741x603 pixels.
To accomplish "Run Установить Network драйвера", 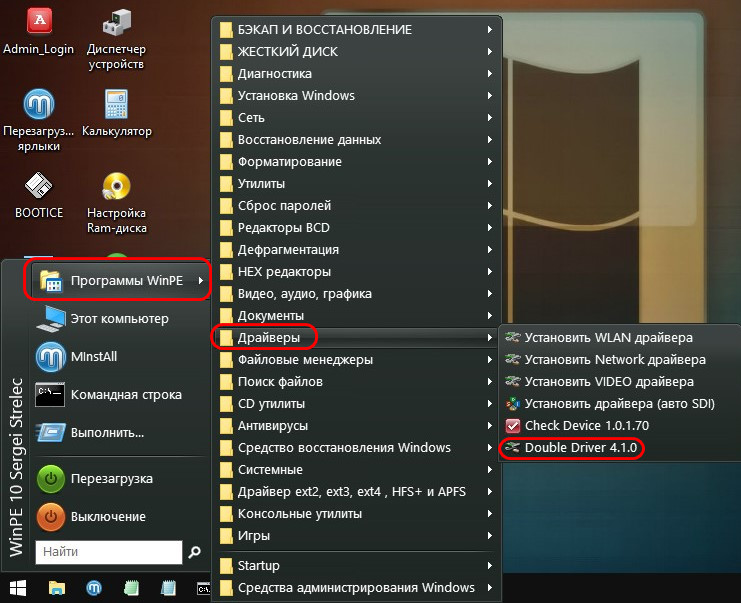I will tap(620, 360).
